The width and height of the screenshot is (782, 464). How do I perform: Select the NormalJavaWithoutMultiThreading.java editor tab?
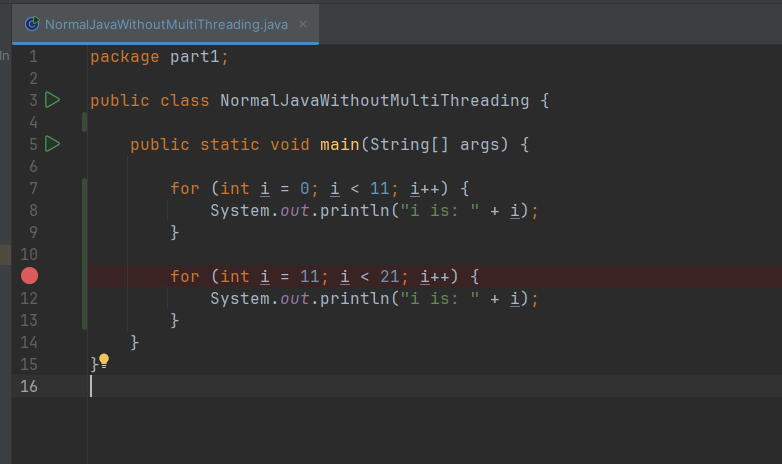click(x=166, y=24)
